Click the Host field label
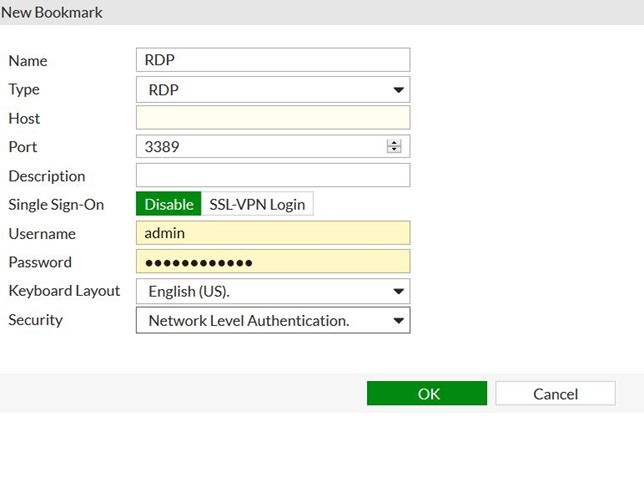Viewport: 644px width, 488px height. click(x=24, y=118)
